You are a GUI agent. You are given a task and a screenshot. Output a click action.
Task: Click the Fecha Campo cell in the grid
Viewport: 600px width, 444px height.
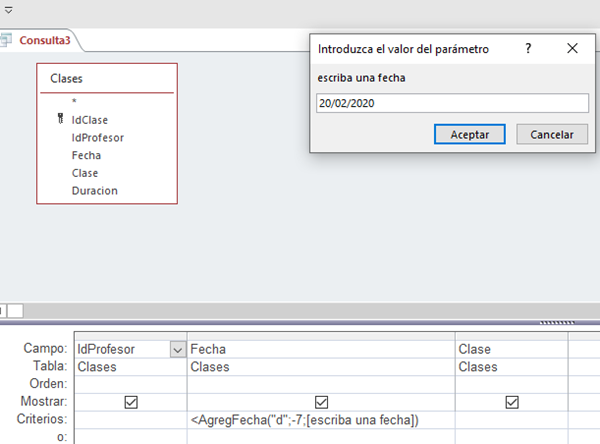click(x=321, y=349)
